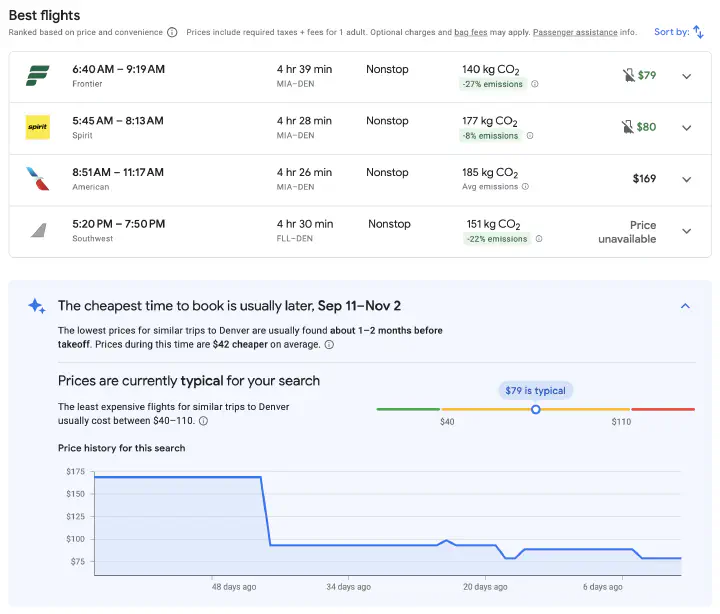The width and height of the screenshot is (720, 614).
Task: Click the American Airlines logo
Action: point(38,179)
